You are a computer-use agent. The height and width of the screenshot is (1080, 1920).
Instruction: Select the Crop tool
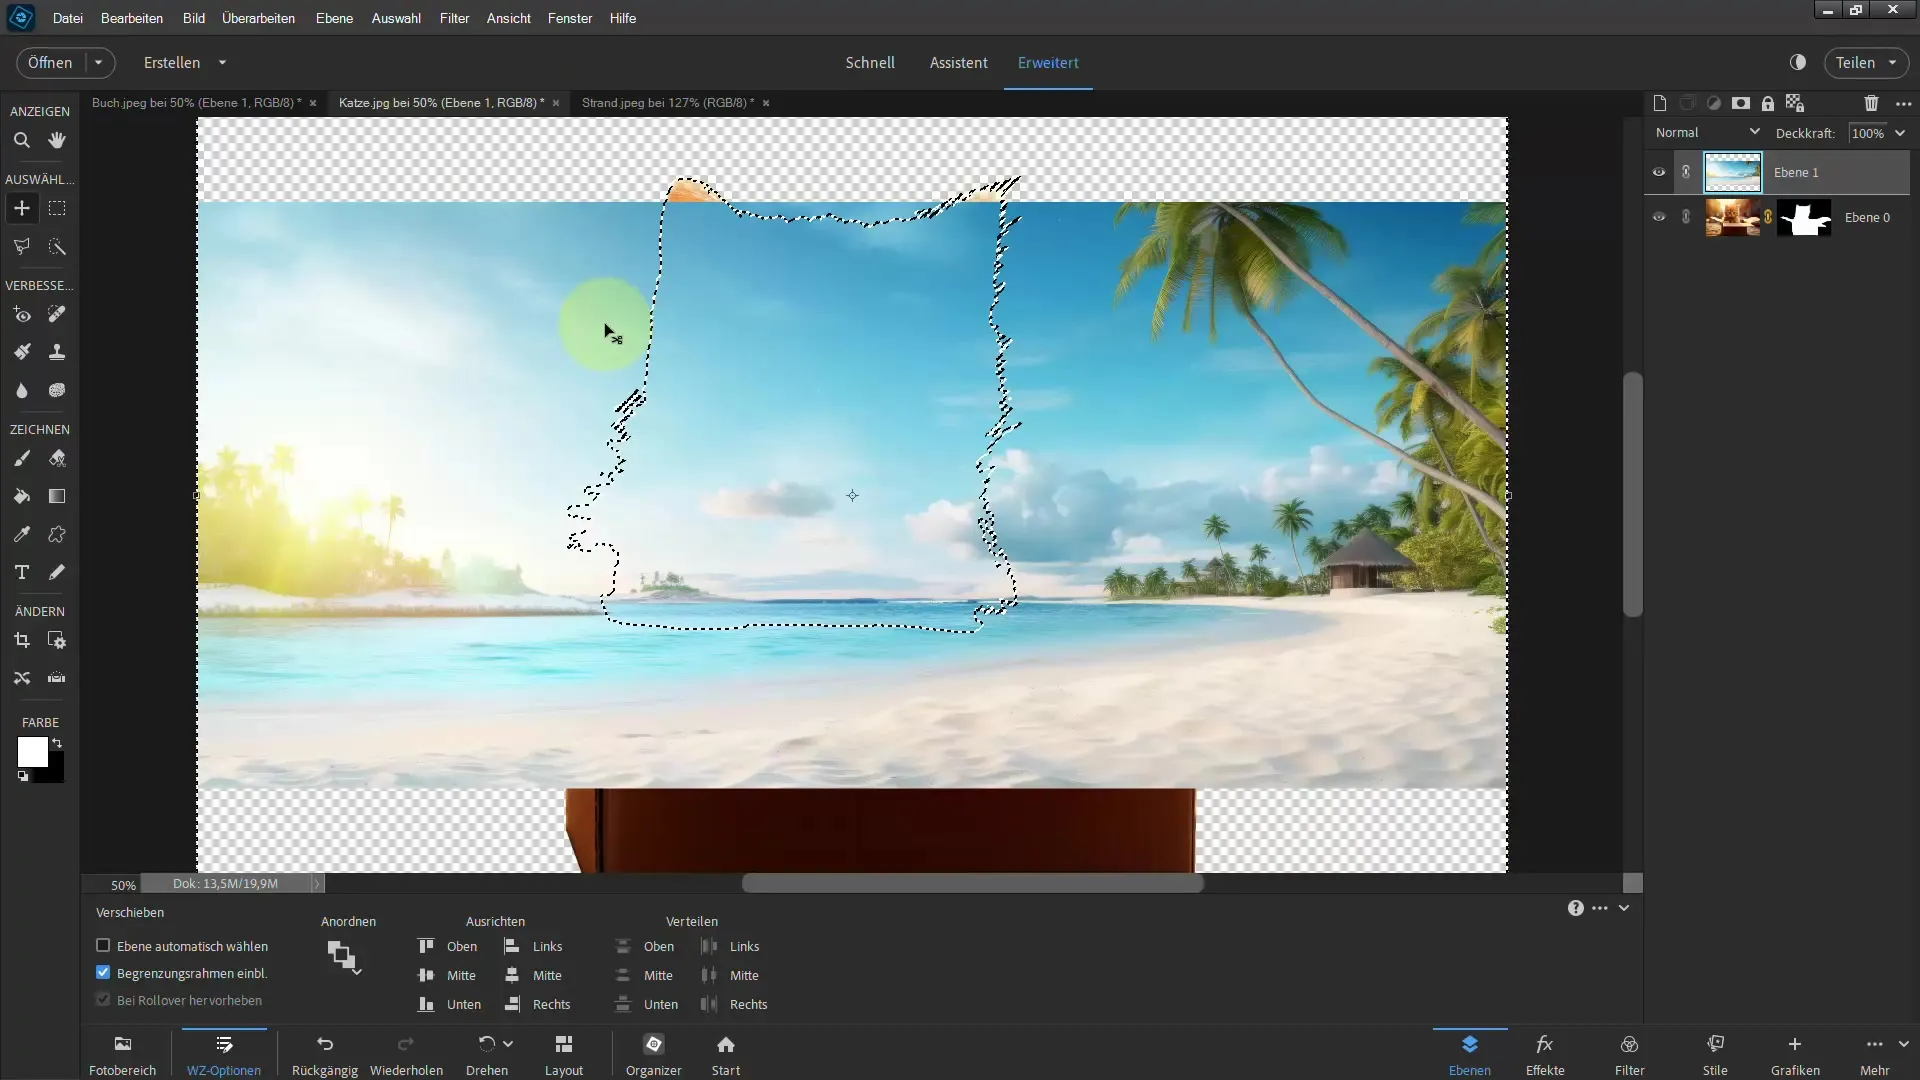click(x=21, y=640)
